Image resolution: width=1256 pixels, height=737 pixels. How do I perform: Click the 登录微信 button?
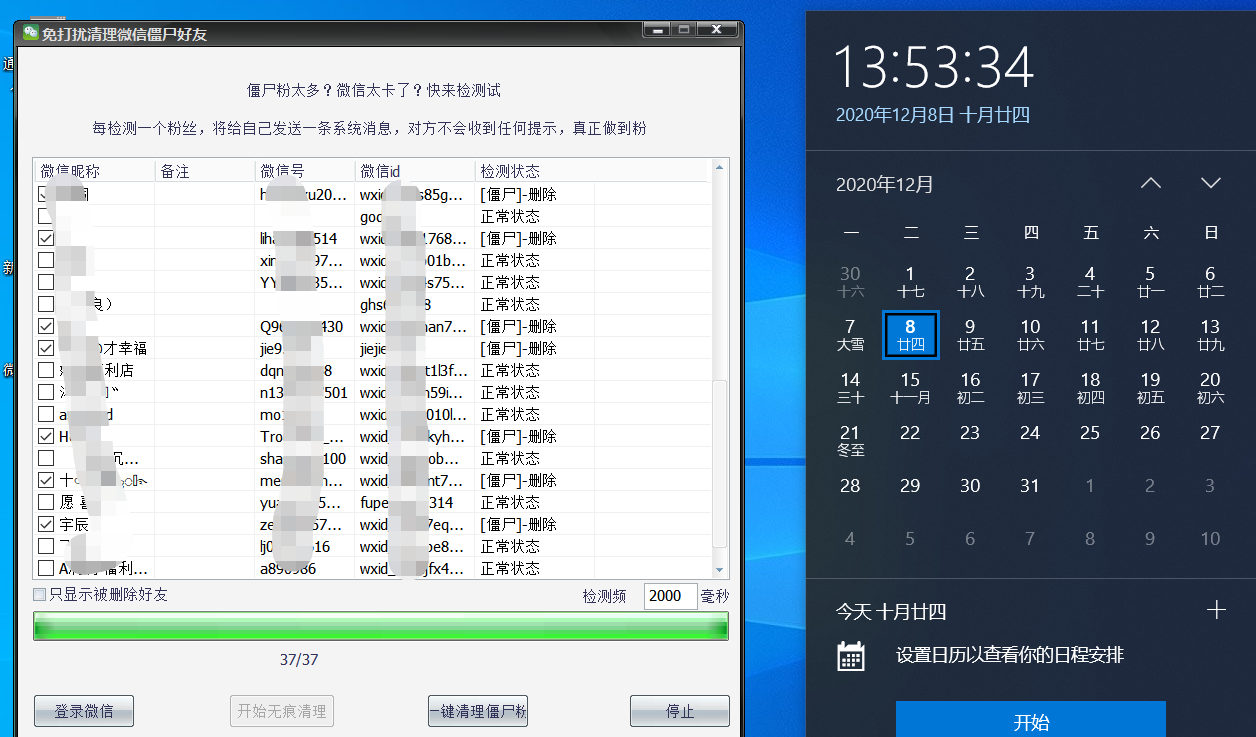84,712
